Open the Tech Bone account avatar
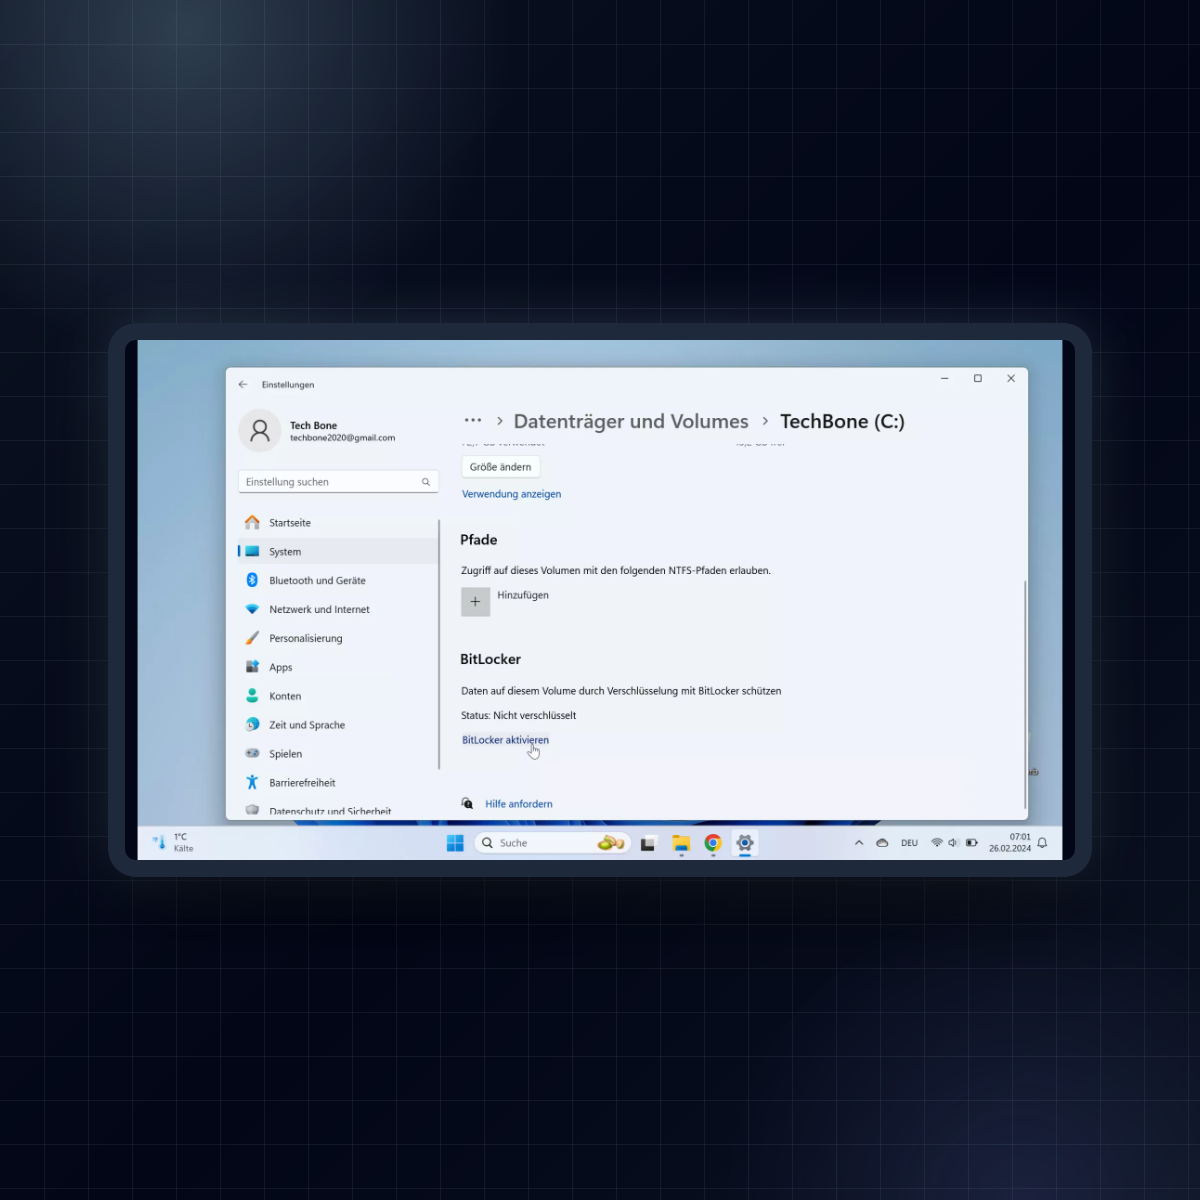The height and width of the screenshot is (1200, 1200). coord(260,431)
